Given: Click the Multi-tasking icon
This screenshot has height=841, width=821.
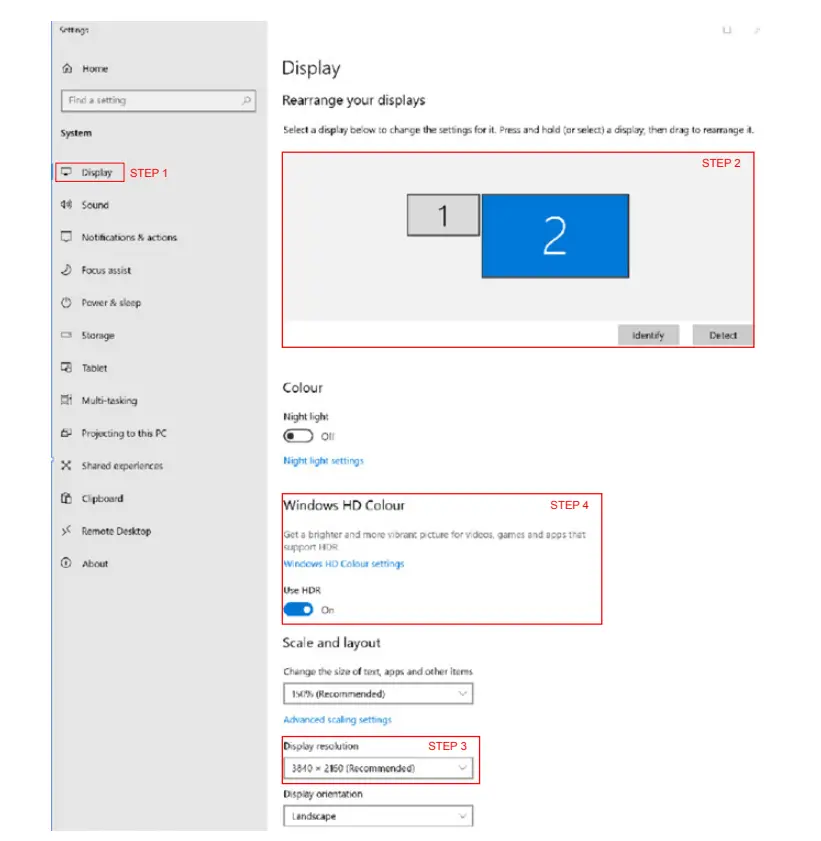Looking at the screenshot, I should (66, 400).
